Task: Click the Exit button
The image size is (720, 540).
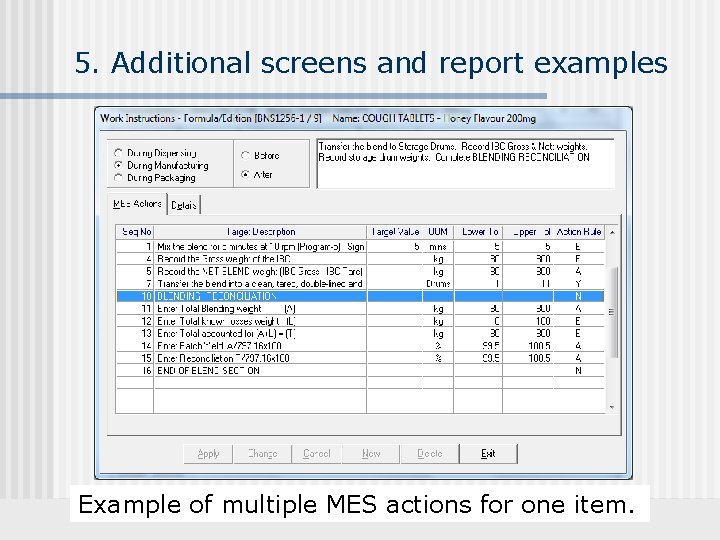Action: [488, 454]
